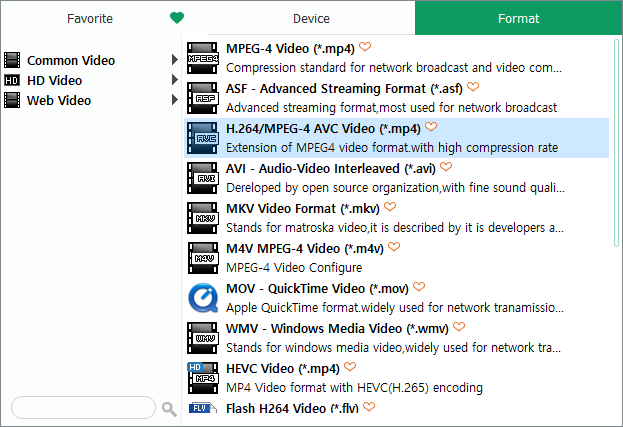This screenshot has width=623, height=427.
Task: Toggle heart for HEVC Video
Action: (350, 367)
